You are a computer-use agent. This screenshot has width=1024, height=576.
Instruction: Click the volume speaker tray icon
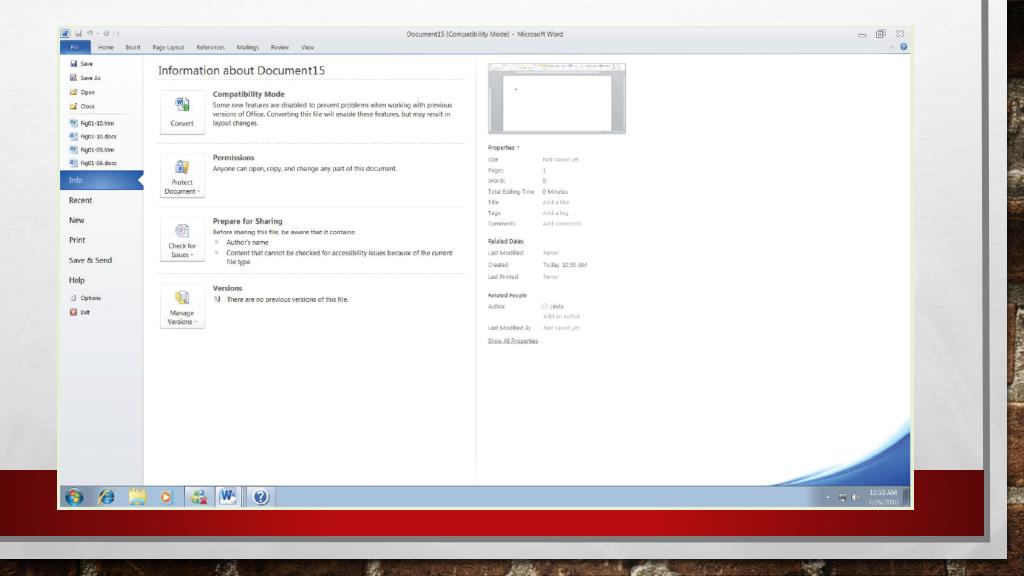coord(856,498)
